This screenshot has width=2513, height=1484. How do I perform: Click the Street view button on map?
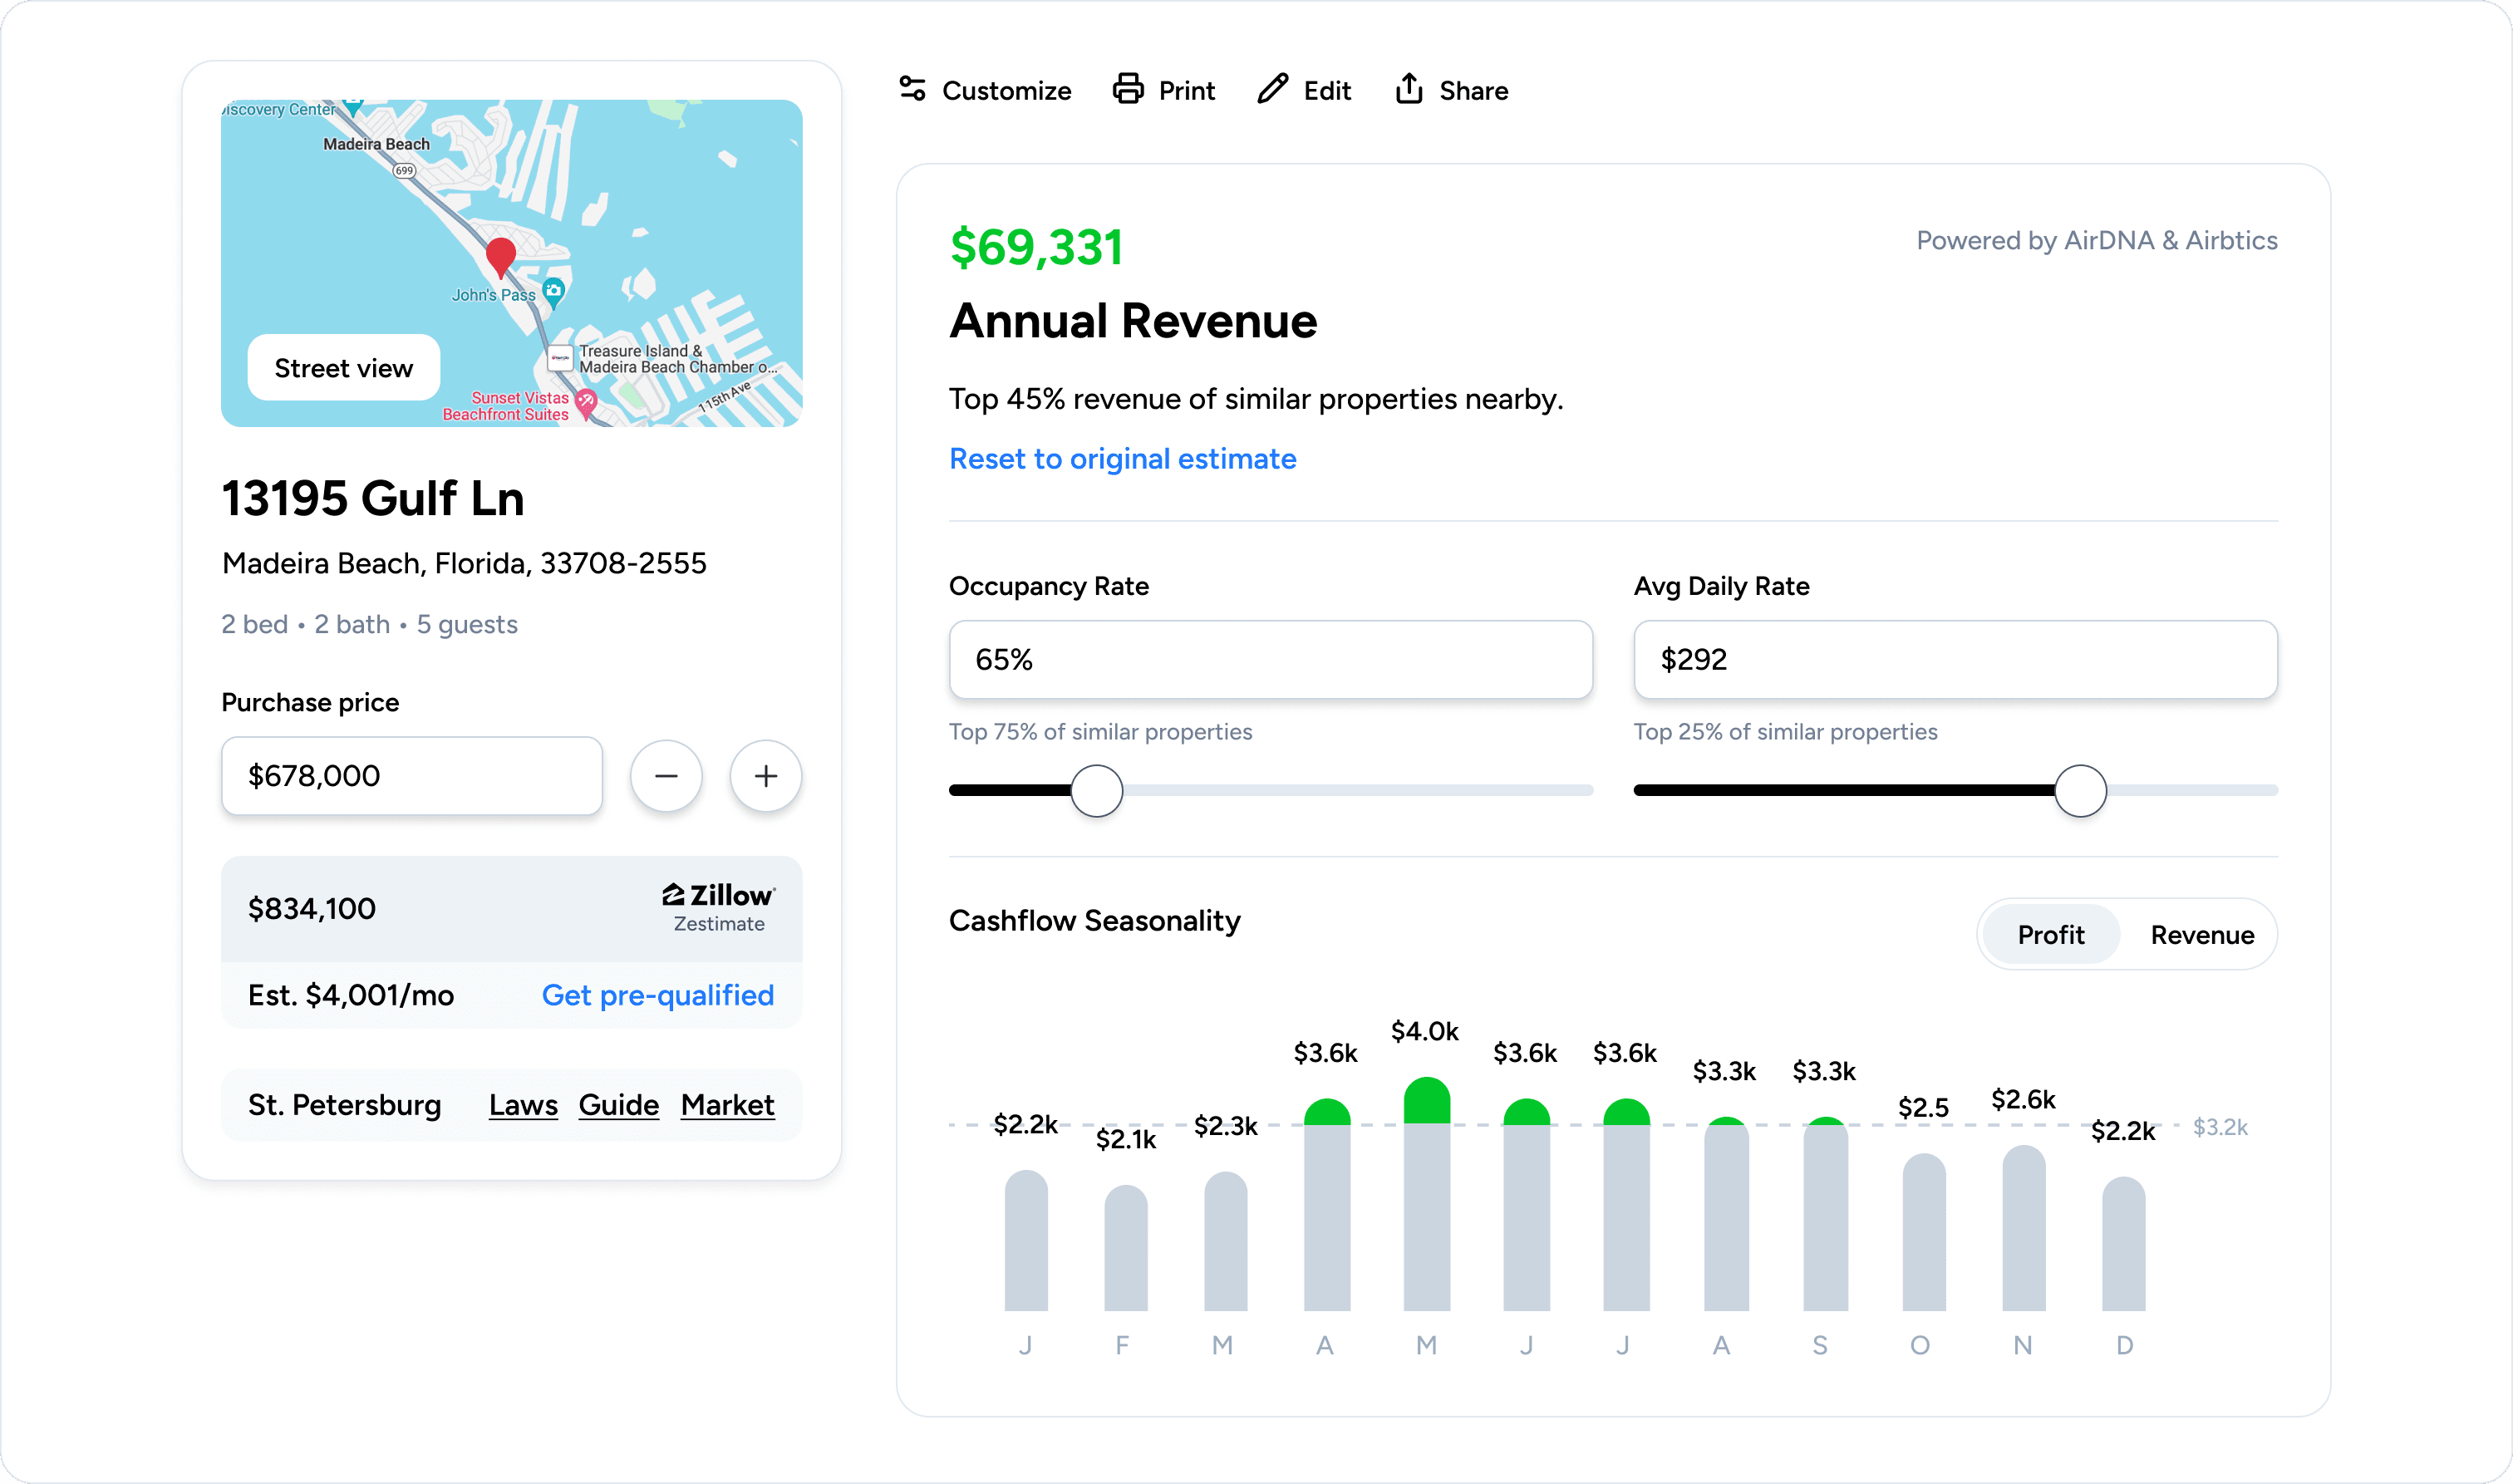(x=342, y=369)
